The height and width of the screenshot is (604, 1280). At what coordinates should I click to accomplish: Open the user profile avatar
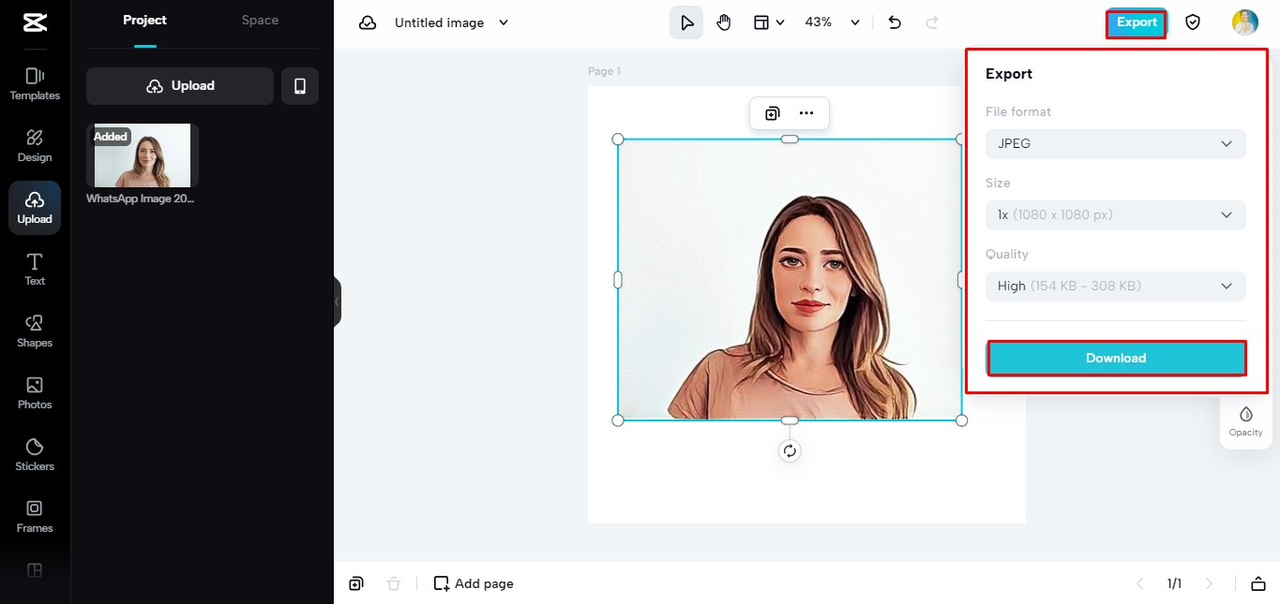(1245, 22)
